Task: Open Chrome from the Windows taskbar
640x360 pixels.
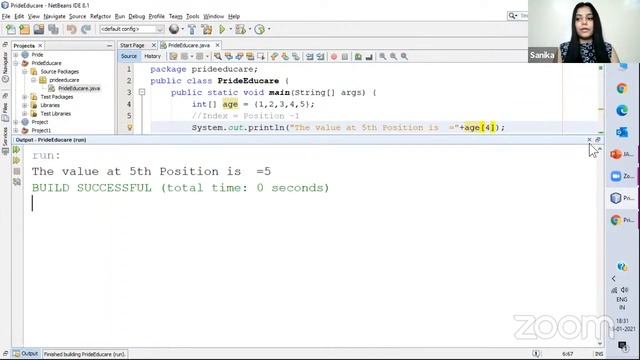Action: point(622,88)
